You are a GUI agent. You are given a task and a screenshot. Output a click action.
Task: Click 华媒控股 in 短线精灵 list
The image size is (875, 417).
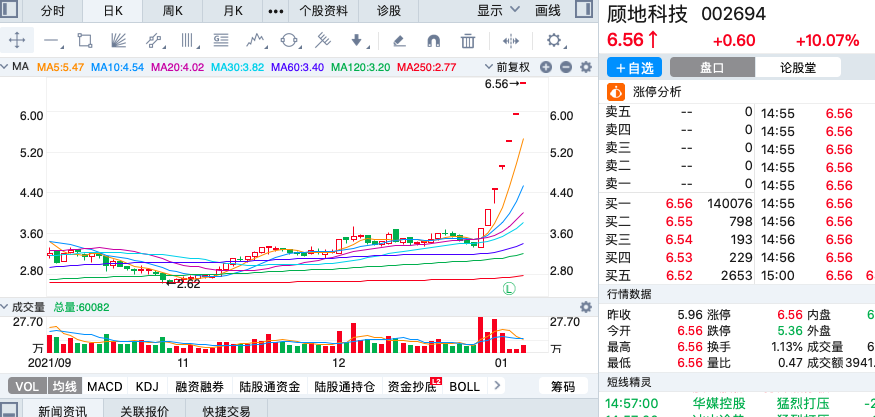(719, 403)
